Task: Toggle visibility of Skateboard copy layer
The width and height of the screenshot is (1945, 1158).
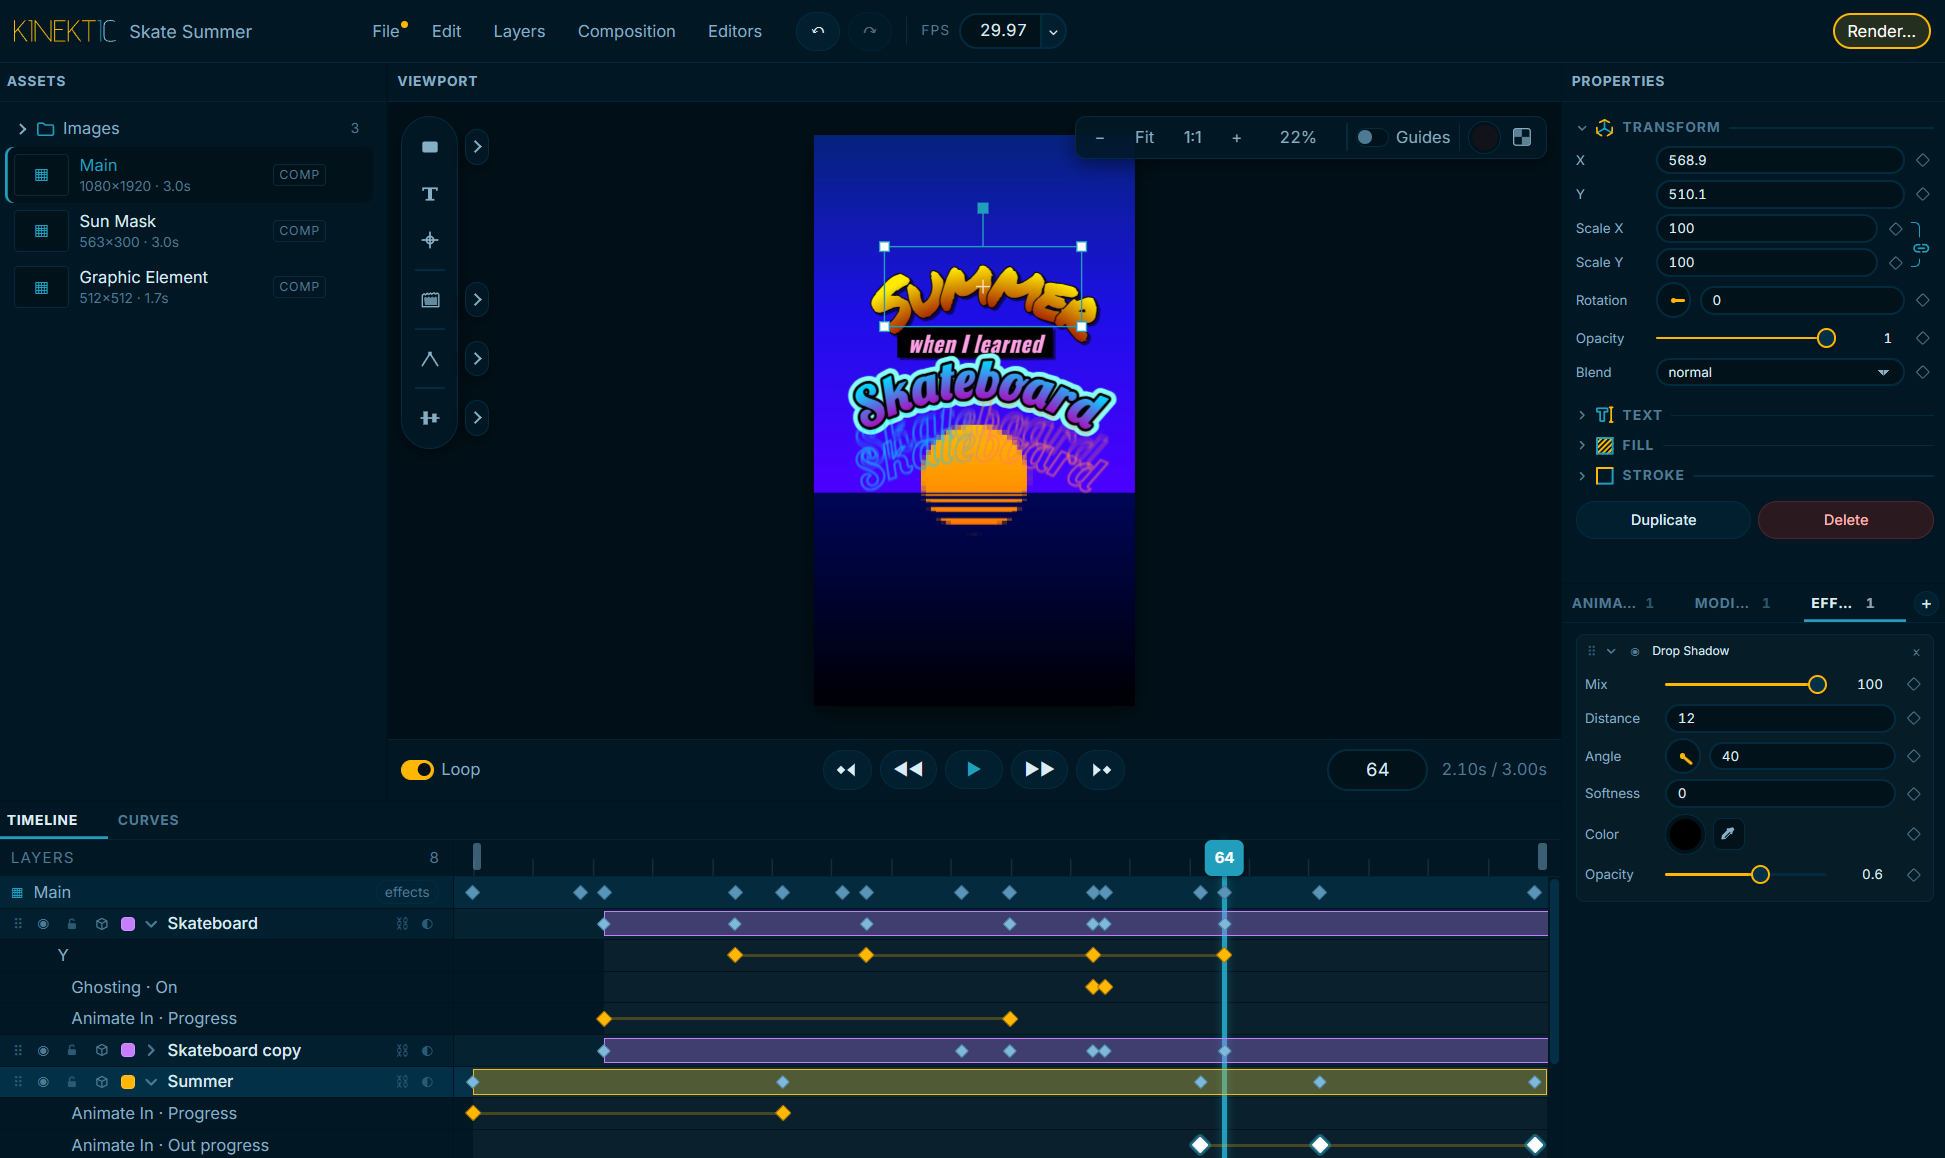Action: (x=43, y=1051)
